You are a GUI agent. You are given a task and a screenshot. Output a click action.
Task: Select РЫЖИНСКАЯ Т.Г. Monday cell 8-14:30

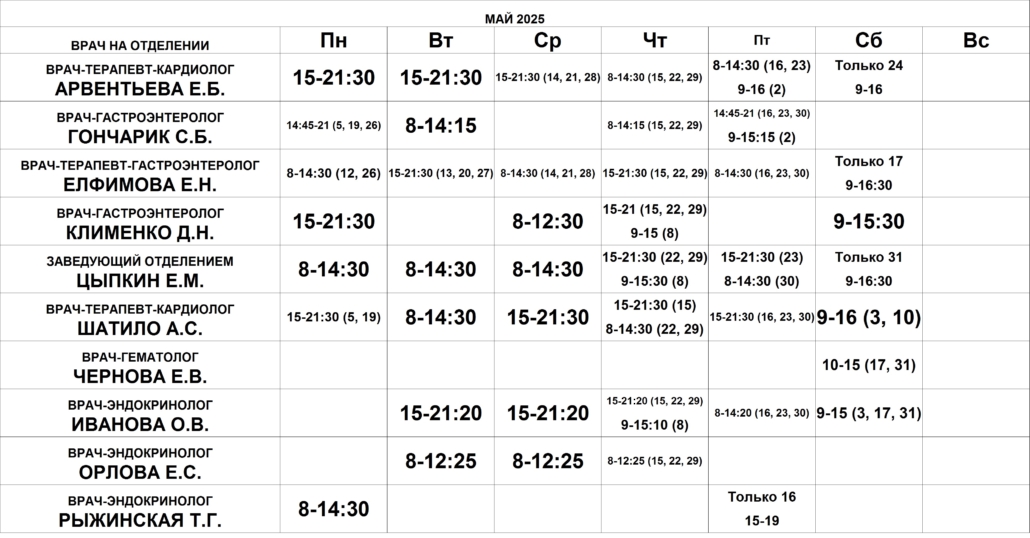[334, 509]
